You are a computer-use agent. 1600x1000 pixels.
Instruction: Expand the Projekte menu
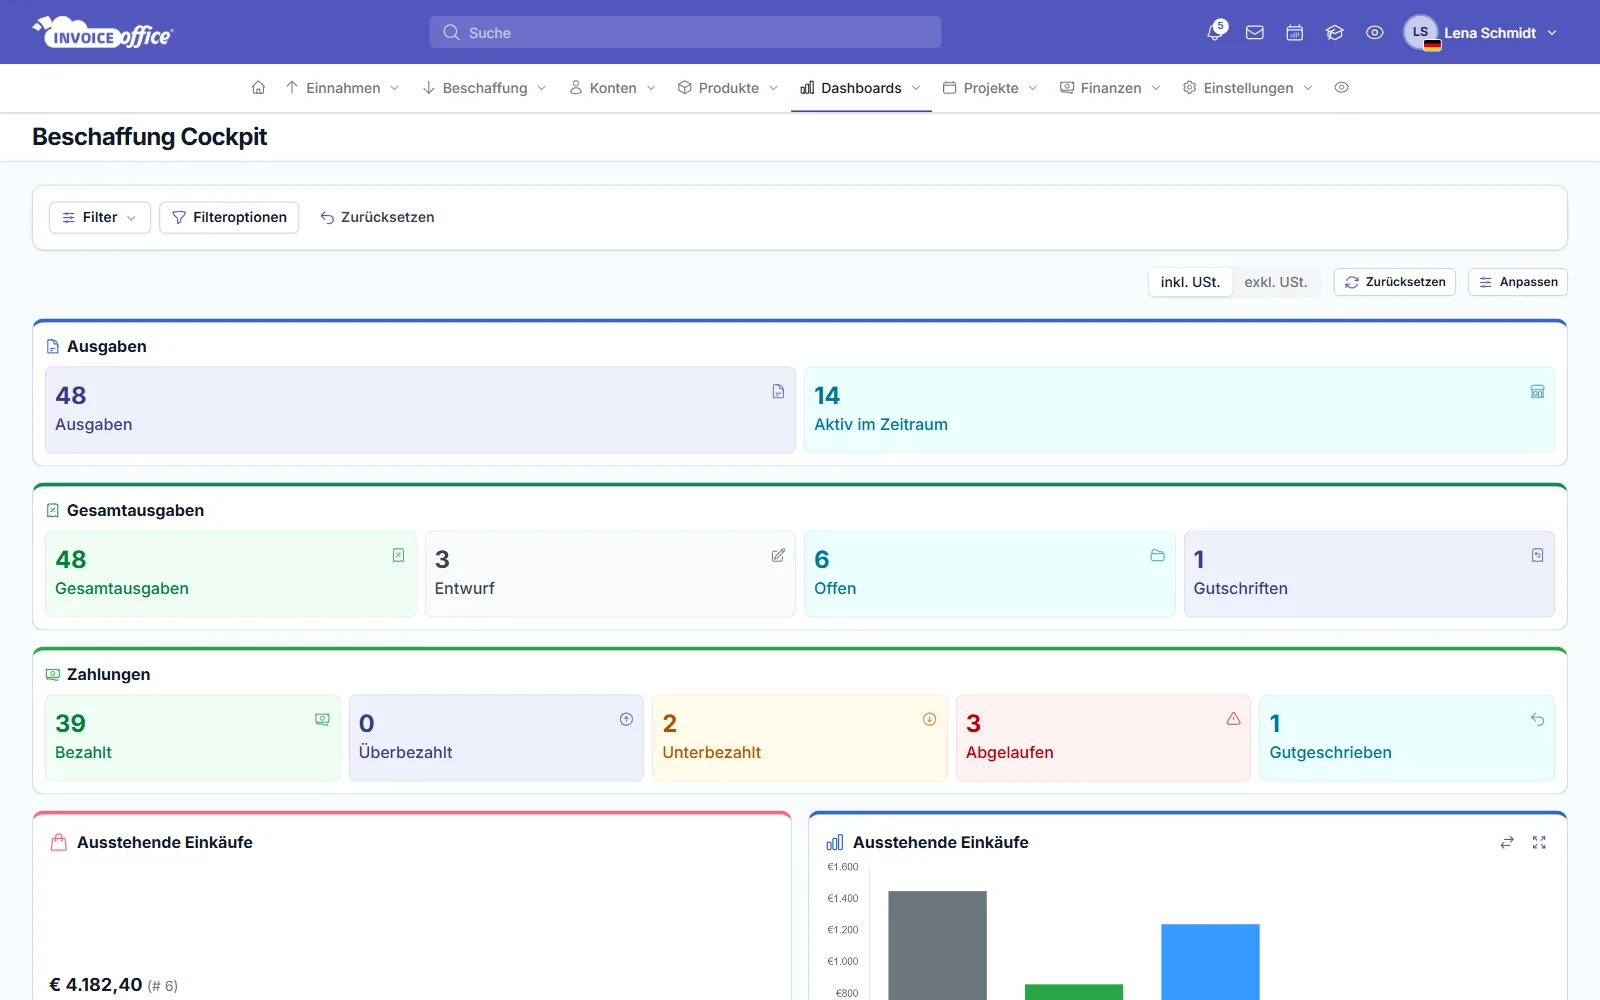990,88
